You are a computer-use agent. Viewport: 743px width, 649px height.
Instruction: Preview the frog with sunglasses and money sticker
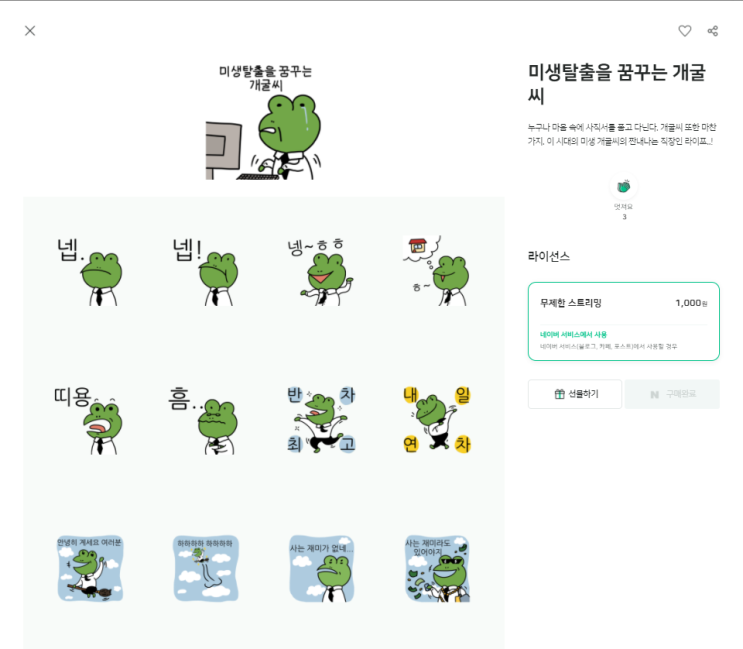click(437, 569)
